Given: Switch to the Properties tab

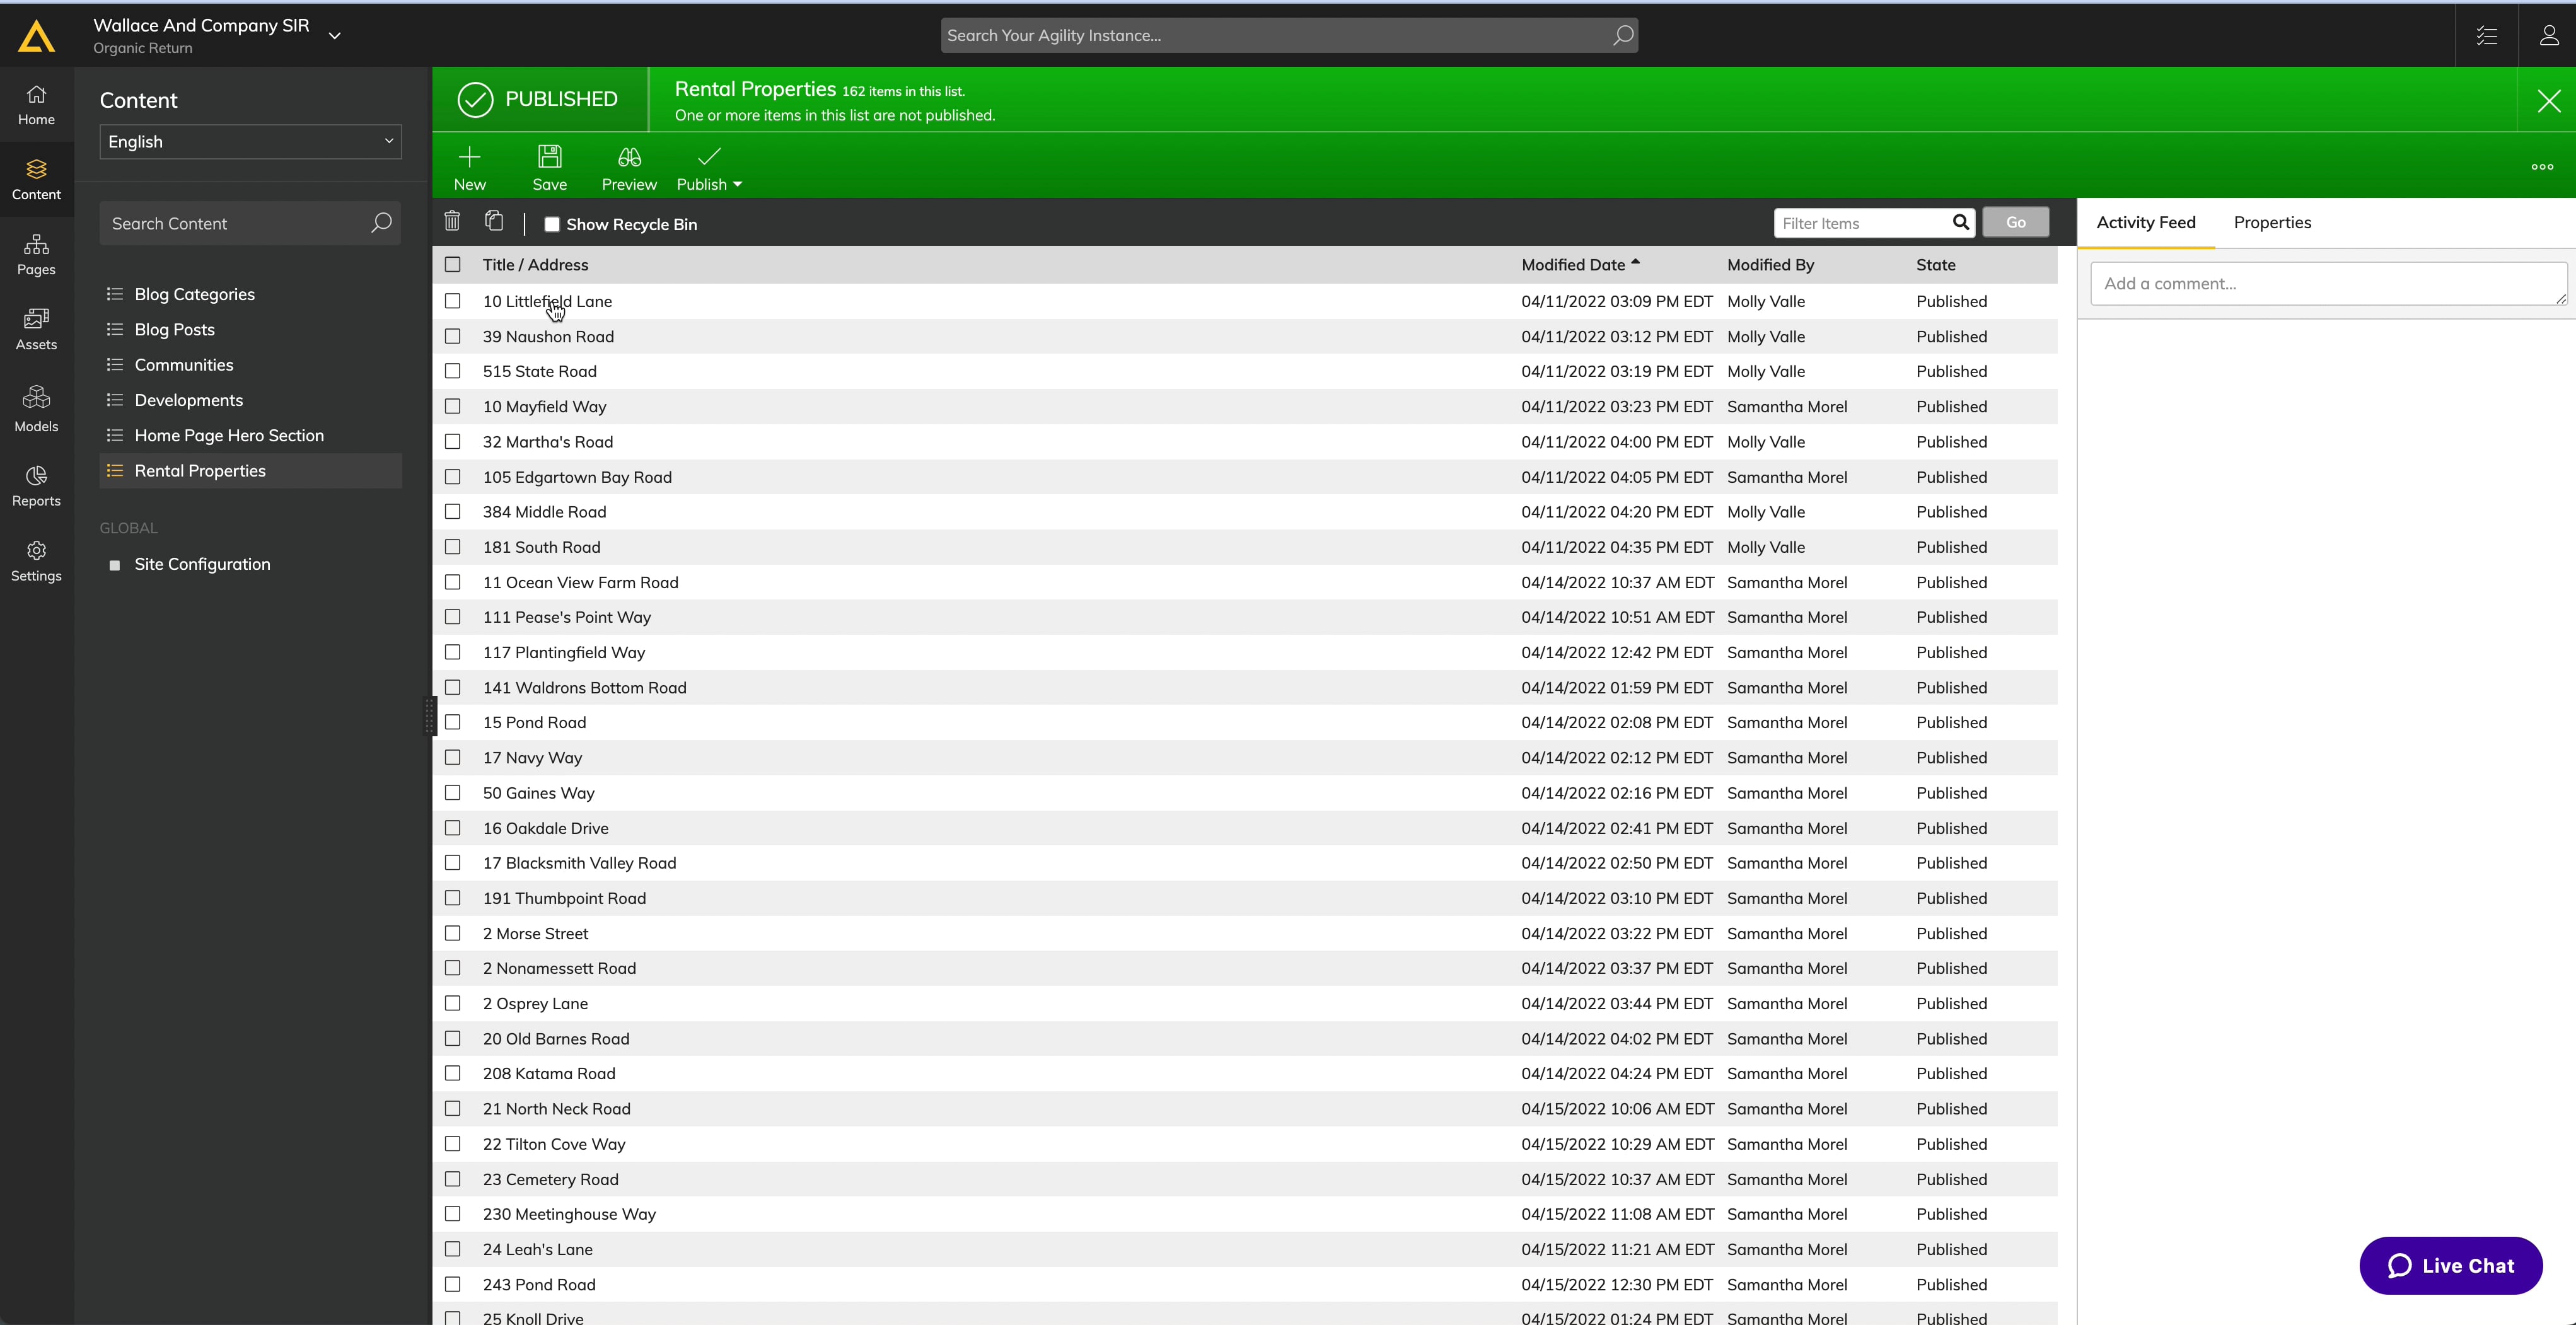Looking at the screenshot, I should (2272, 222).
